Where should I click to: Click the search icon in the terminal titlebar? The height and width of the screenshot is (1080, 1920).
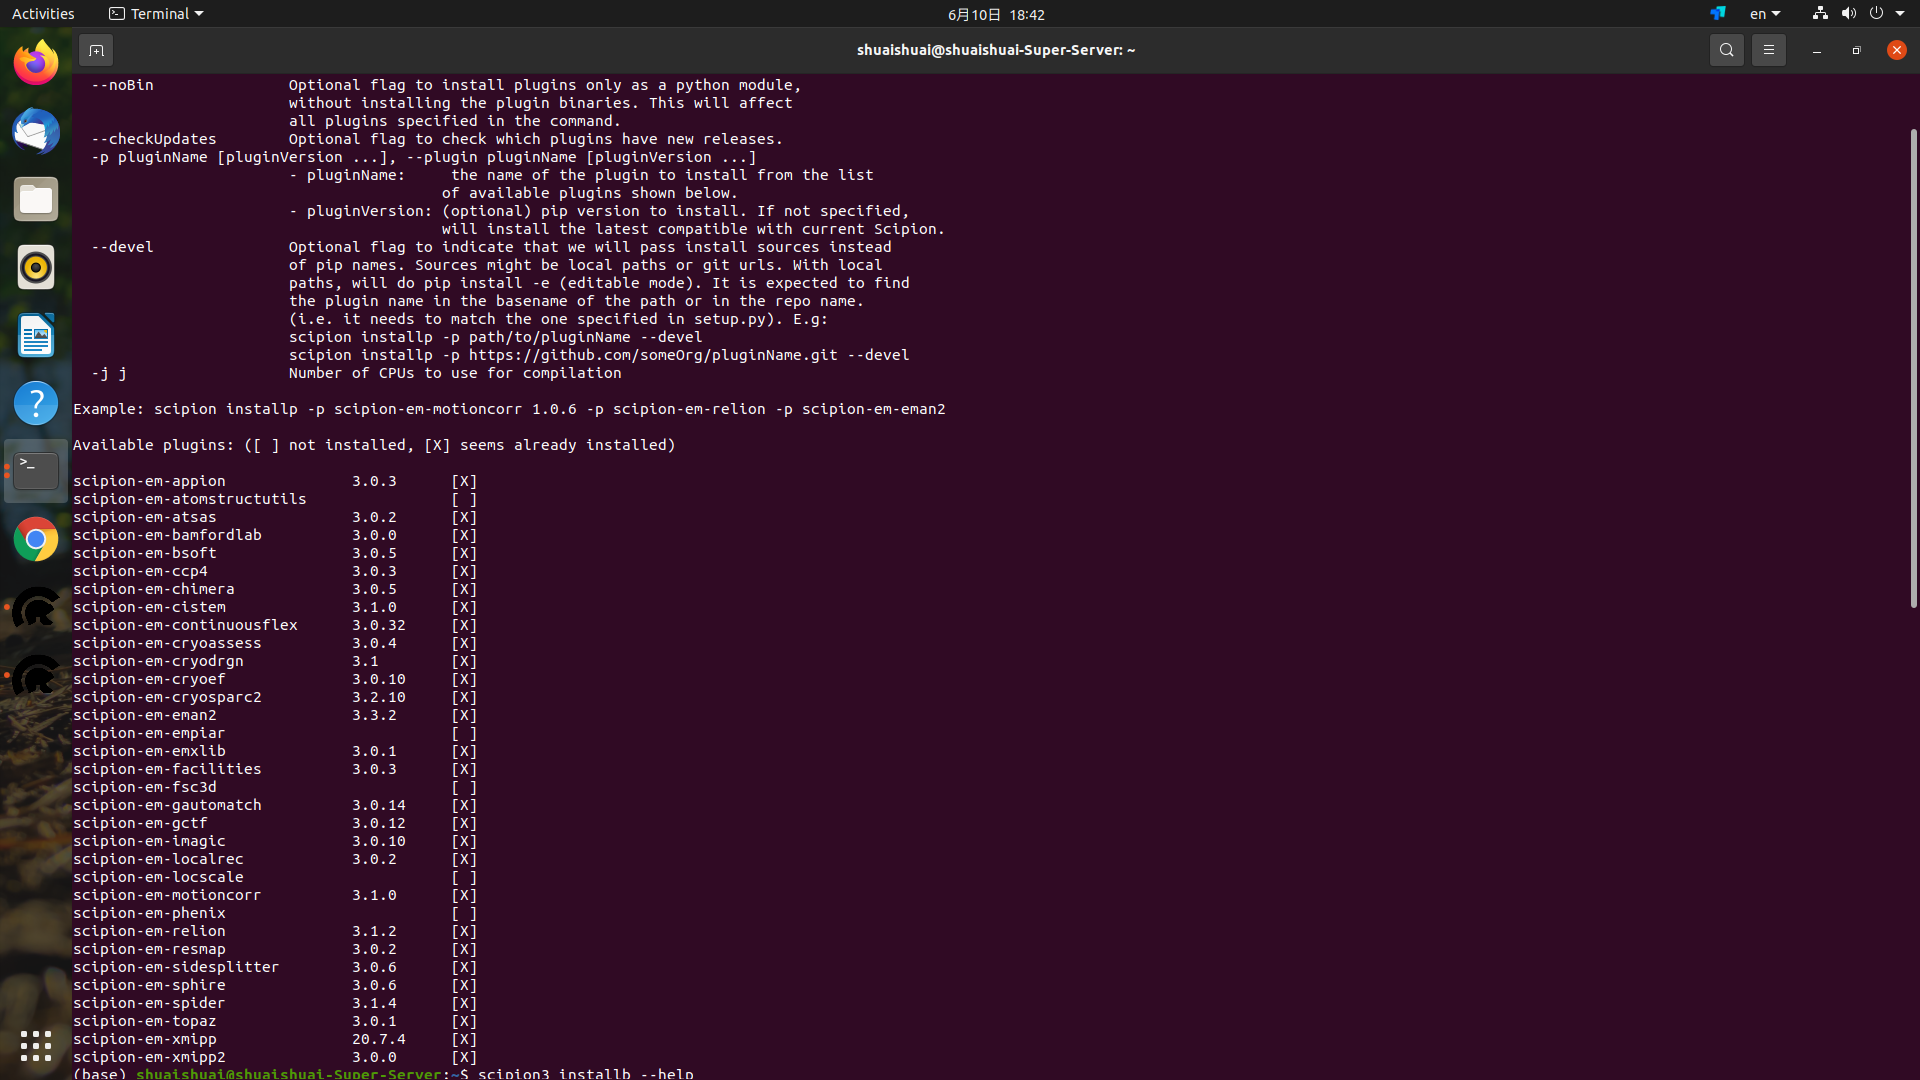point(1726,49)
